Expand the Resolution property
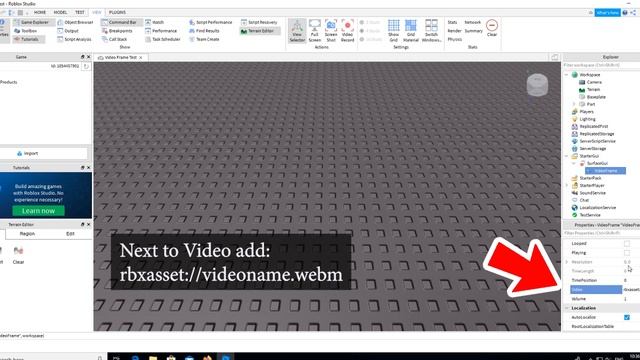Screen dimensions: 640x360 tap(567, 262)
